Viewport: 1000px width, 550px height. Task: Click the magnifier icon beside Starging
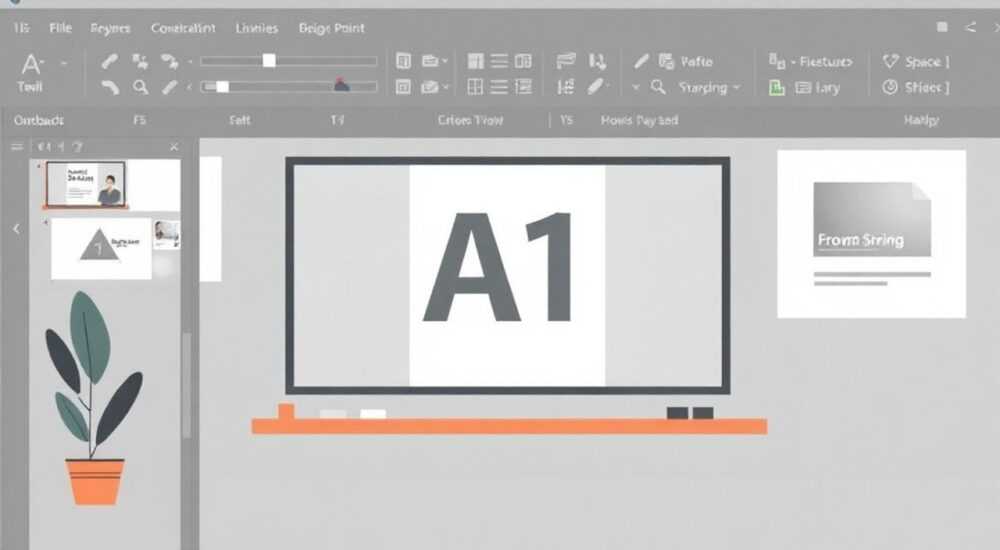click(x=659, y=87)
